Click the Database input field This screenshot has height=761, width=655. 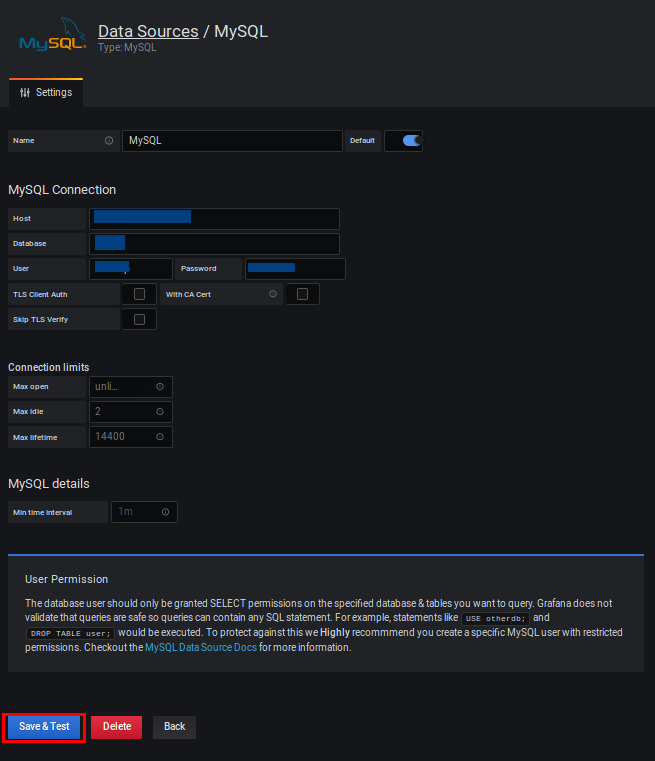tap(214, 244)
